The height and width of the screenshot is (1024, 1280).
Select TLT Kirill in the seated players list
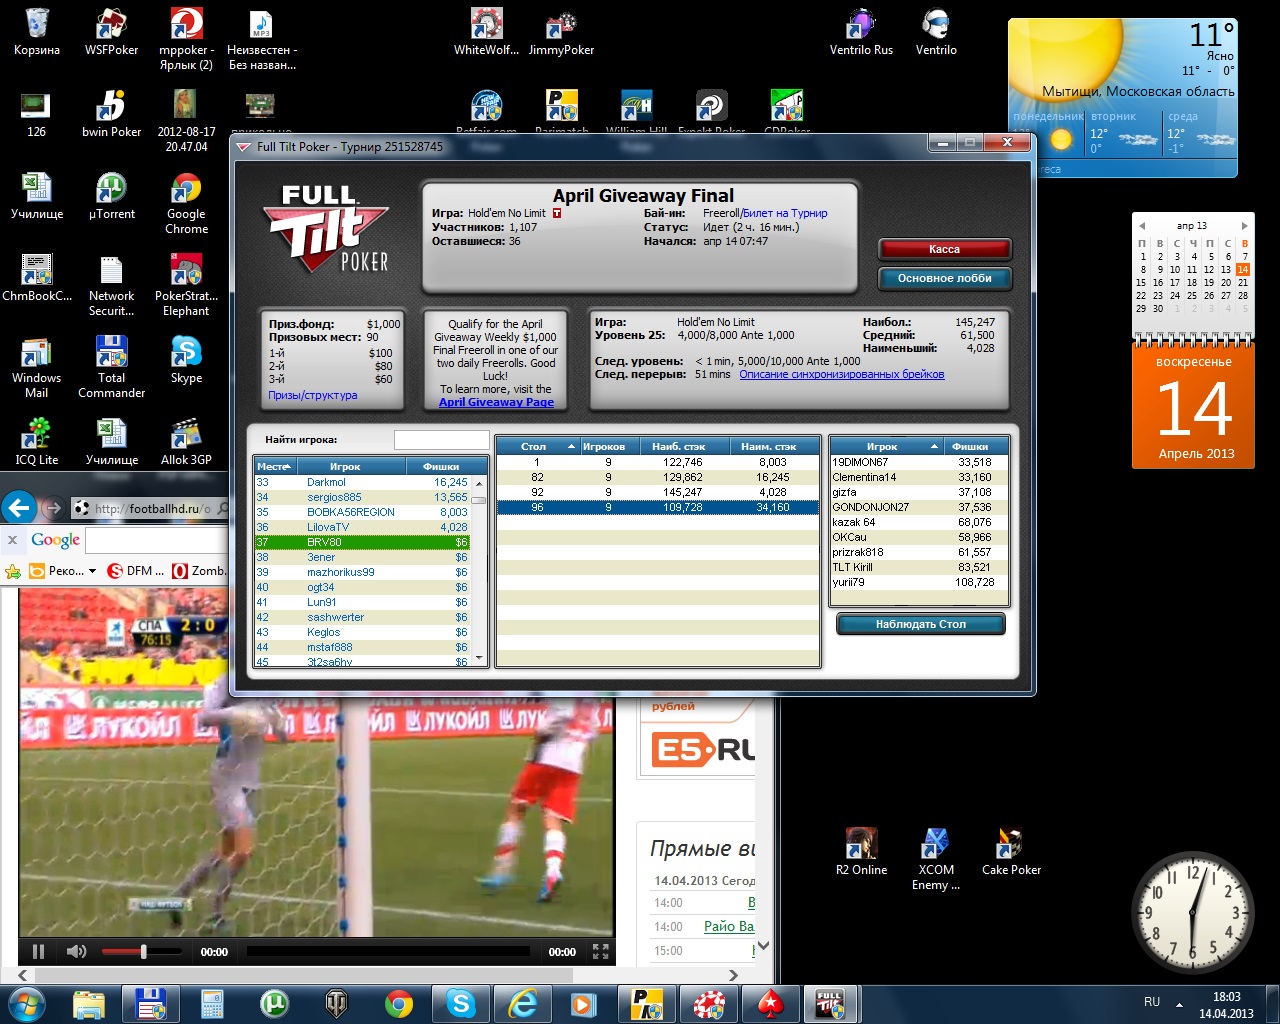919,567
